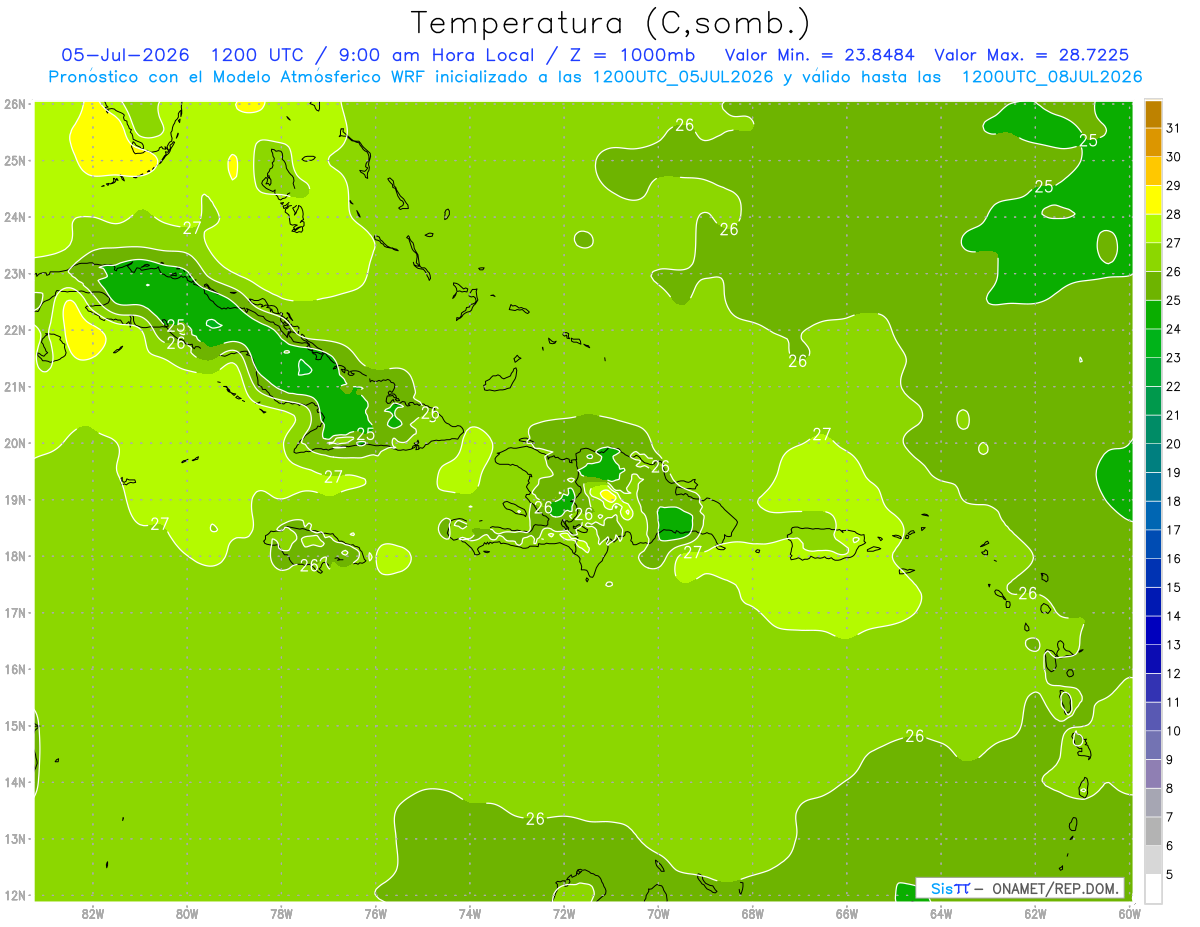This screenshot has width=1200, height=927.
Task: Select the 1200UTC_05JUL2026 initialization timestamp
Action: coord(683,76)
